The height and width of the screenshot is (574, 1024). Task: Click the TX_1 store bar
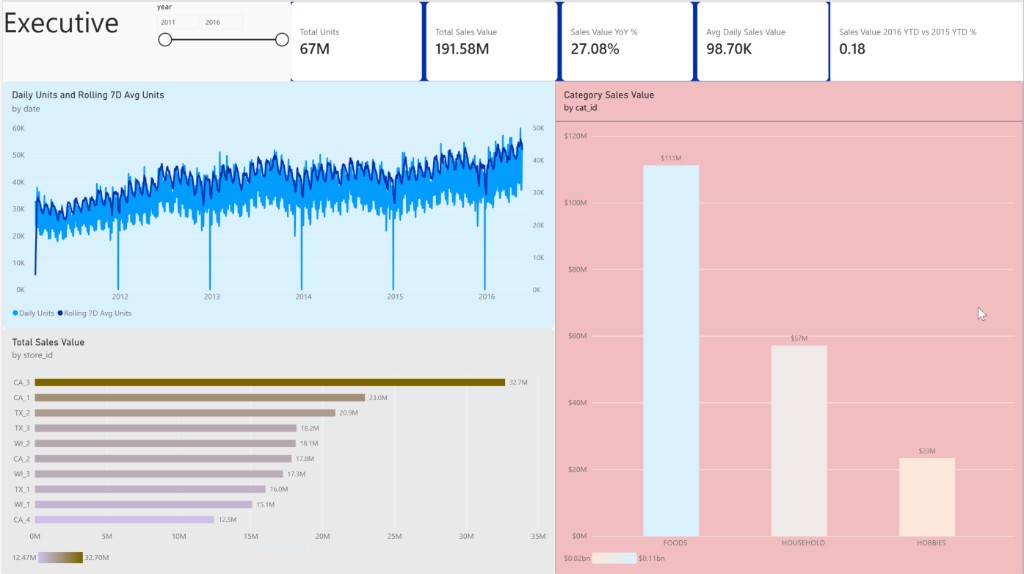(150, 489)
